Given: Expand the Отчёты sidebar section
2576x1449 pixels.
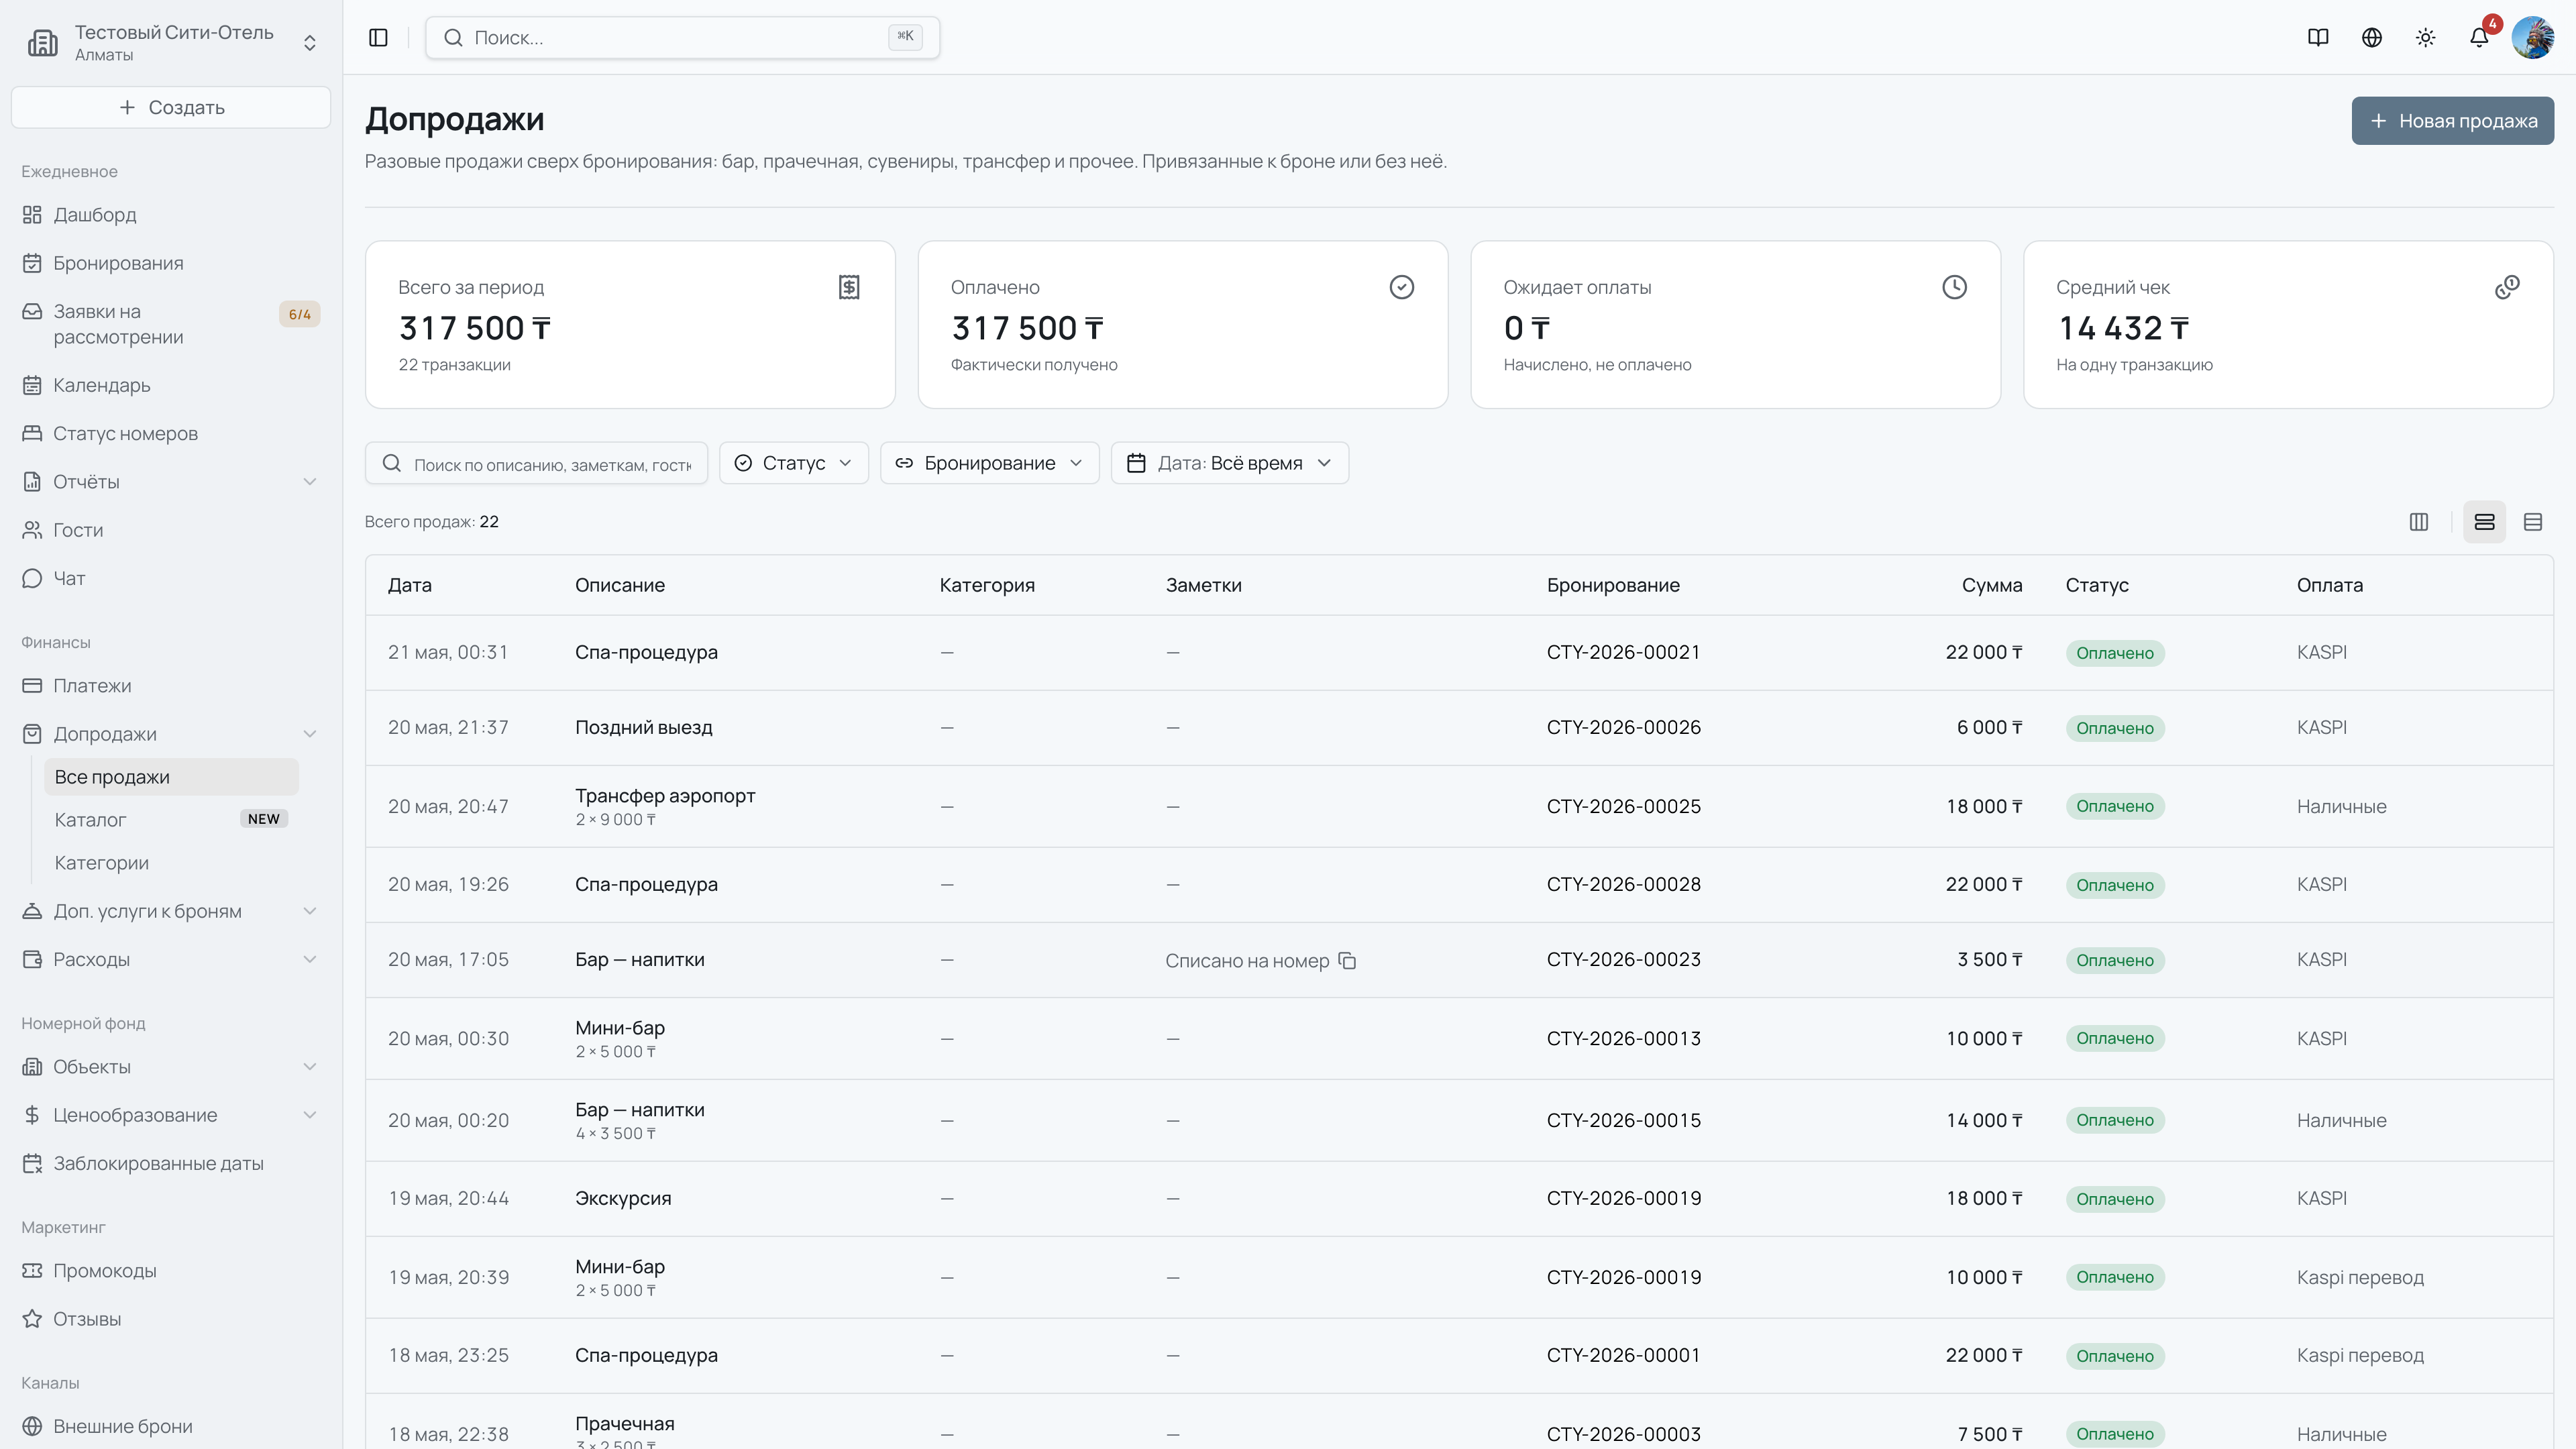Looking at the screenshot, I should coord(171,482).
